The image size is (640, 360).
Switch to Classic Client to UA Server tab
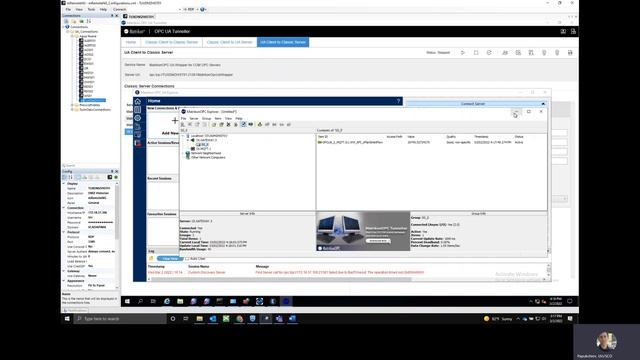pyautogui.click(x=229, y=42)
